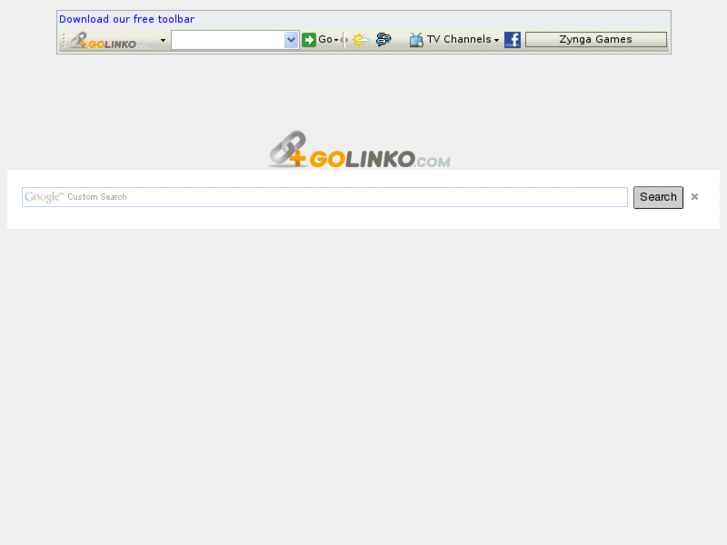Viewport: 727px width, 545px height.
Task: Clear the search using the X icon
Action: pos(695,197)
